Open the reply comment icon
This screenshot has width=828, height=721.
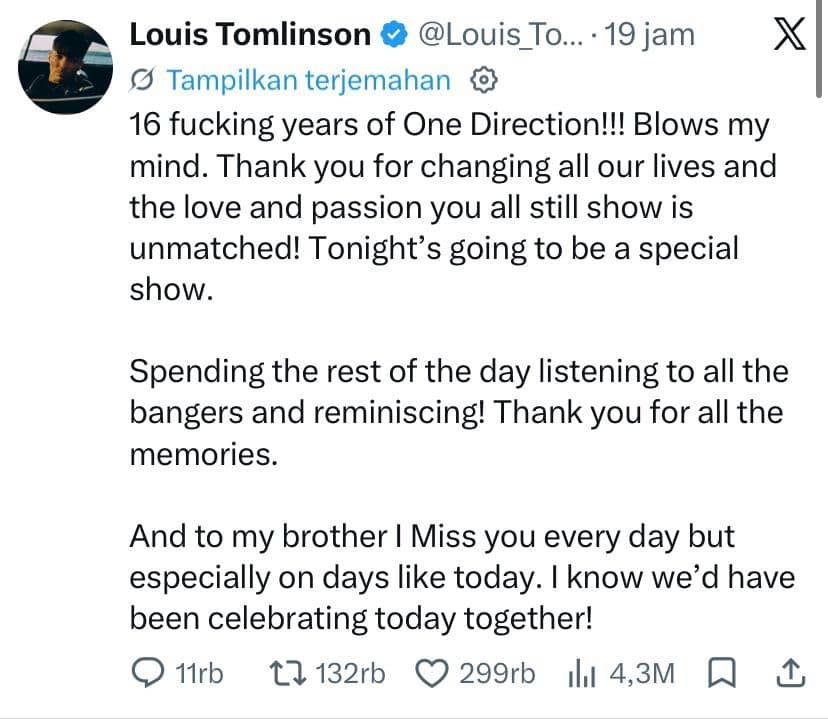(147, 672)
